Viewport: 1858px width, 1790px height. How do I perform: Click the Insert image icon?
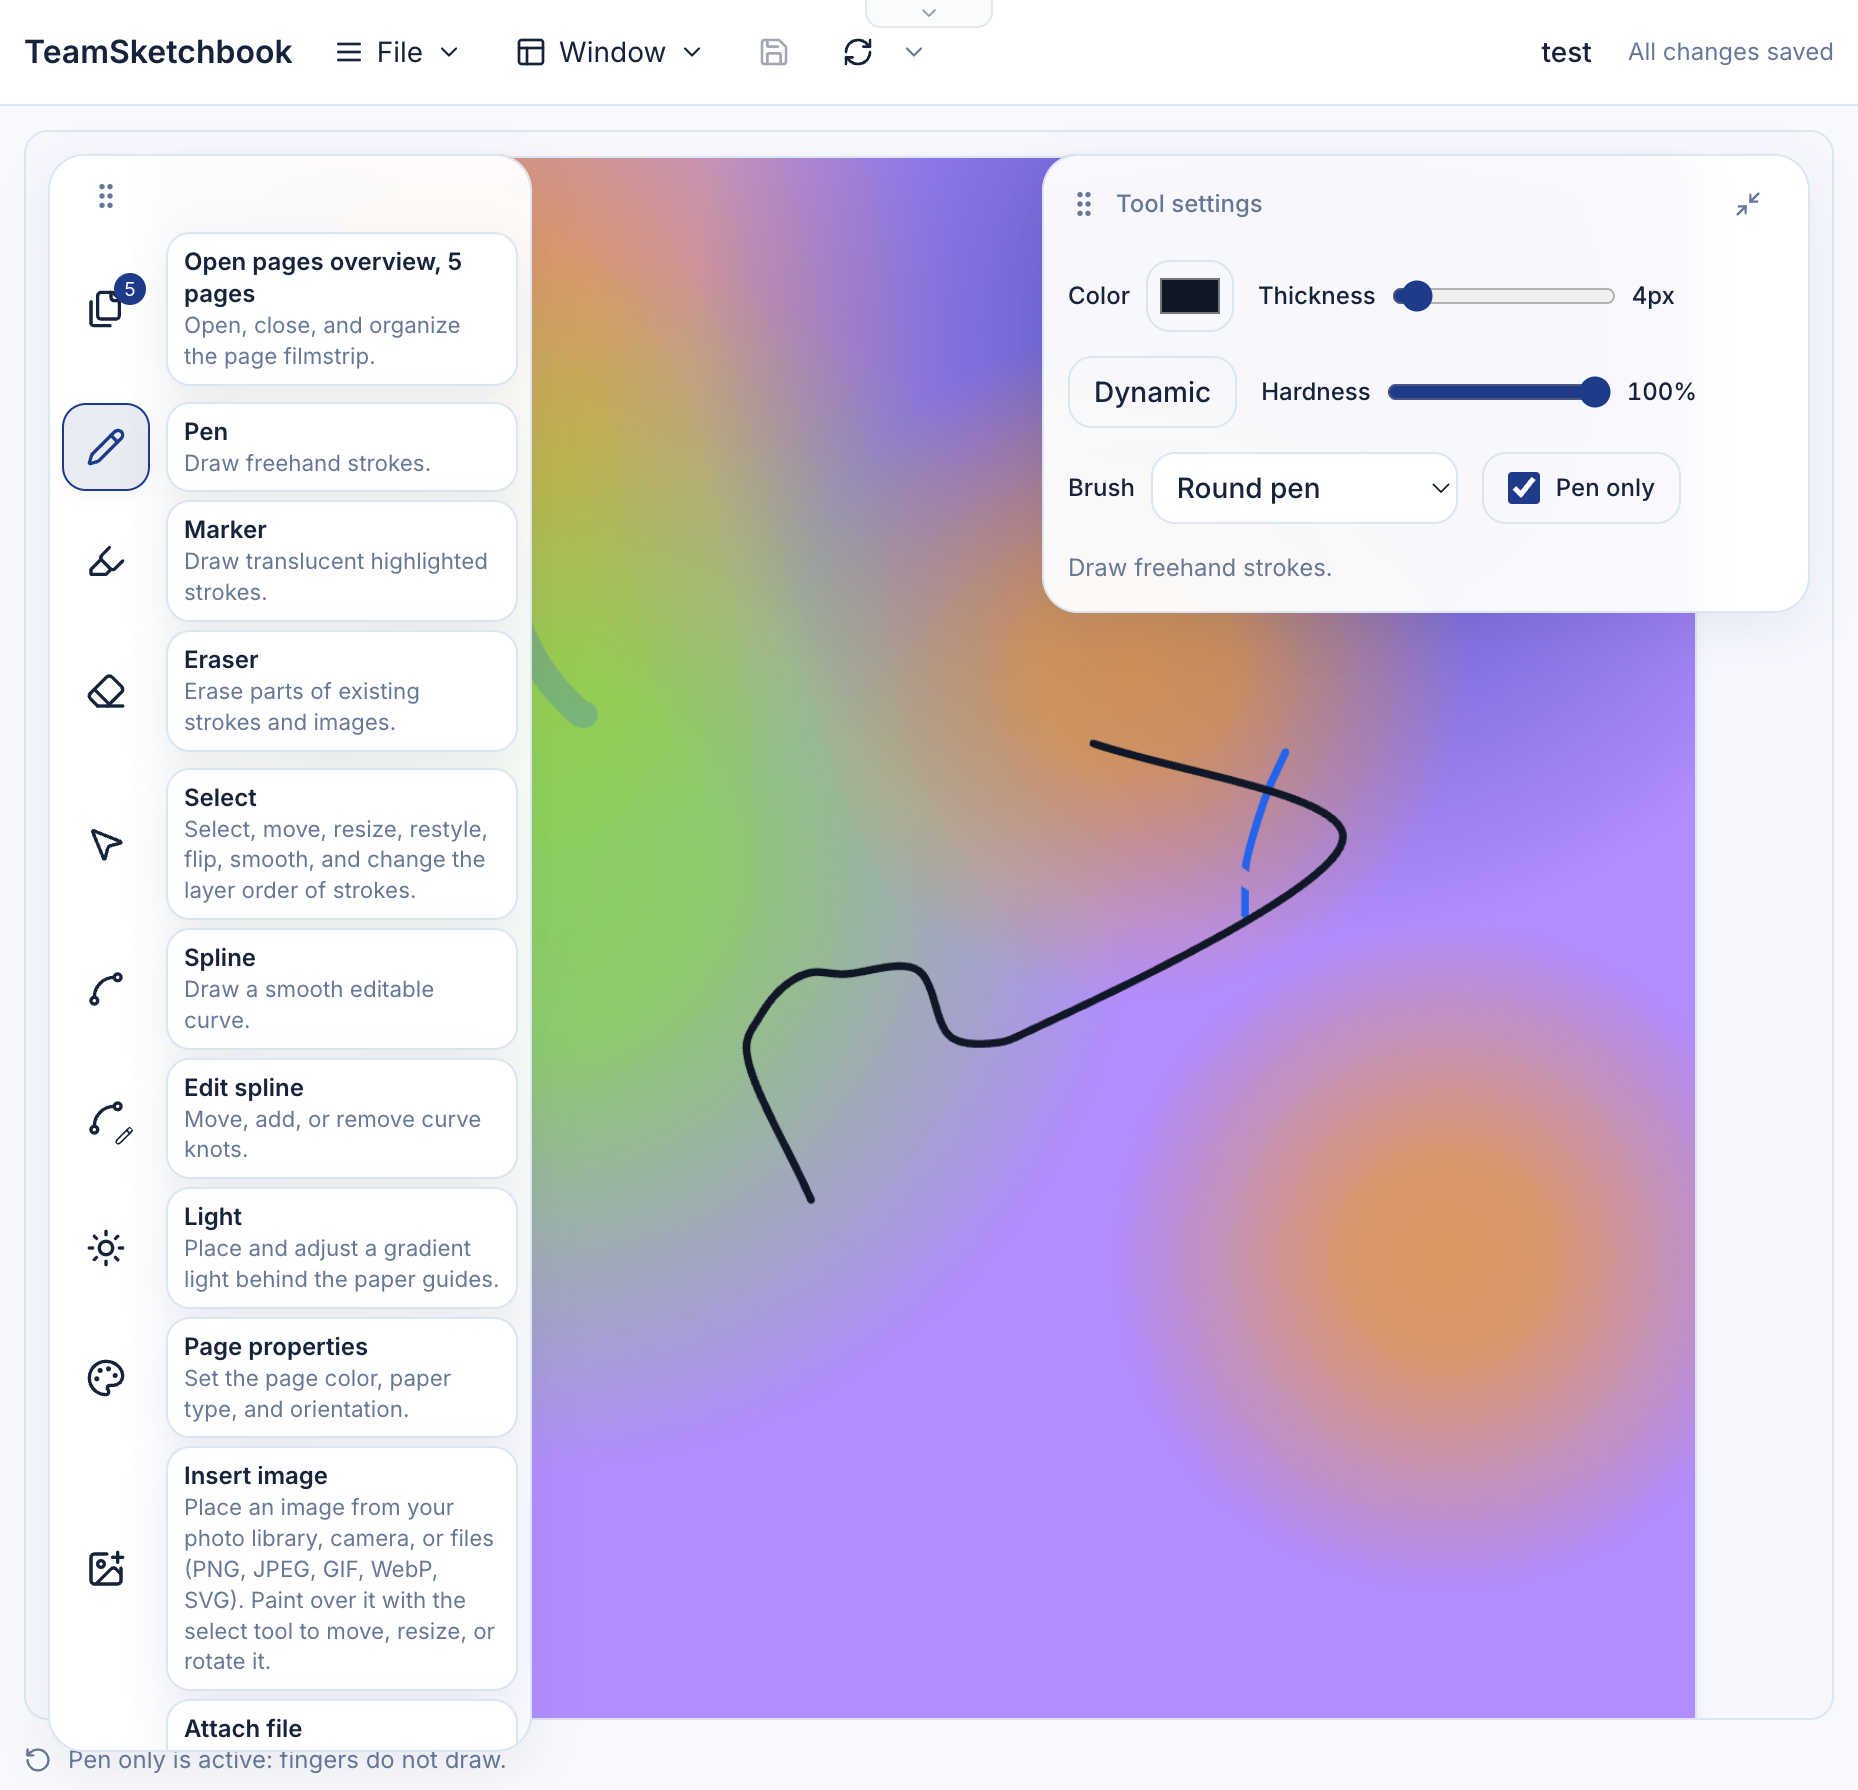[x=106, y=1568]
